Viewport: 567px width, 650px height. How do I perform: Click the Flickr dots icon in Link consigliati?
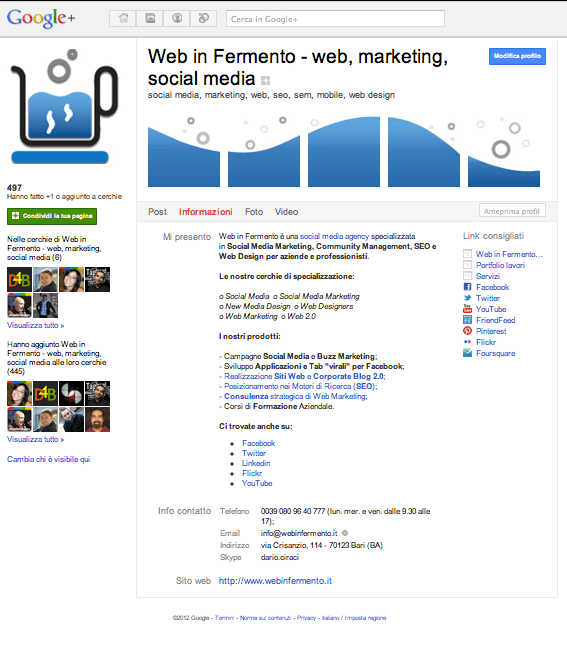467,342
